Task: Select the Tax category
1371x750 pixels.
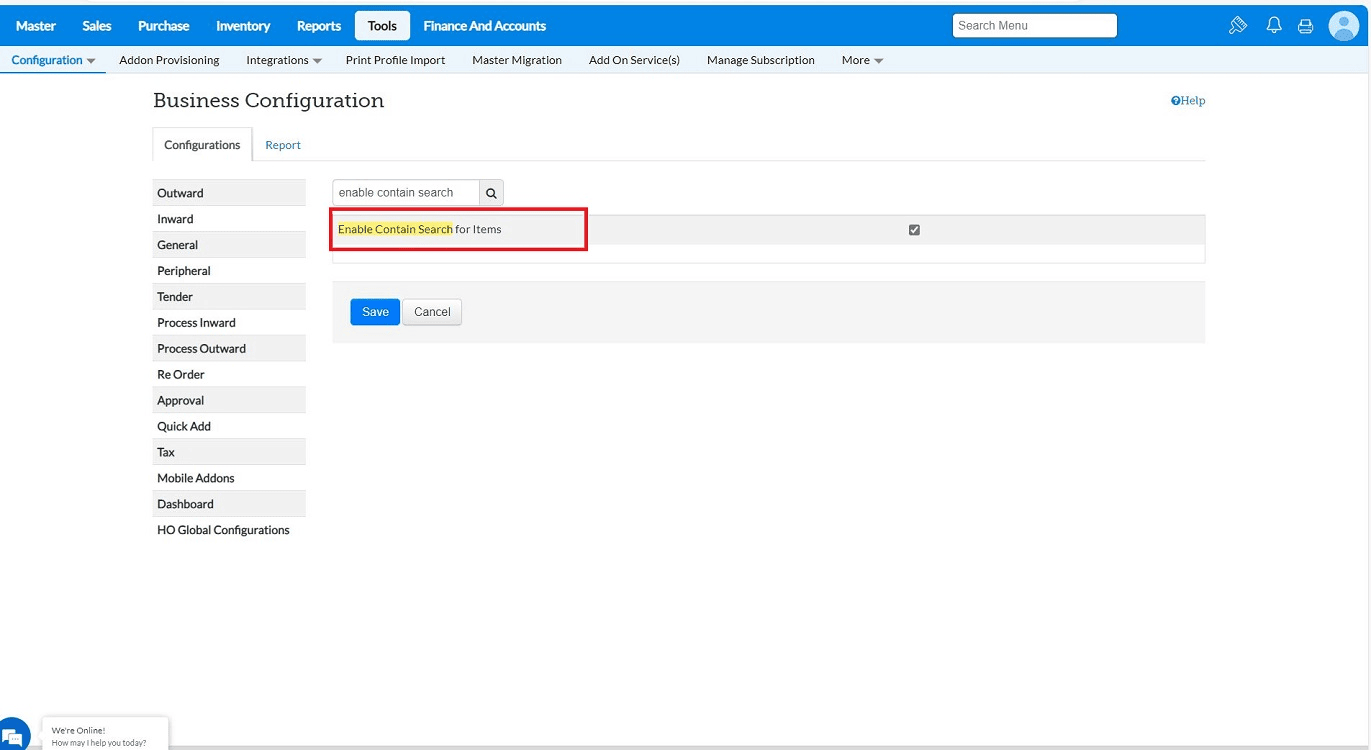Action: pos(229,453)
